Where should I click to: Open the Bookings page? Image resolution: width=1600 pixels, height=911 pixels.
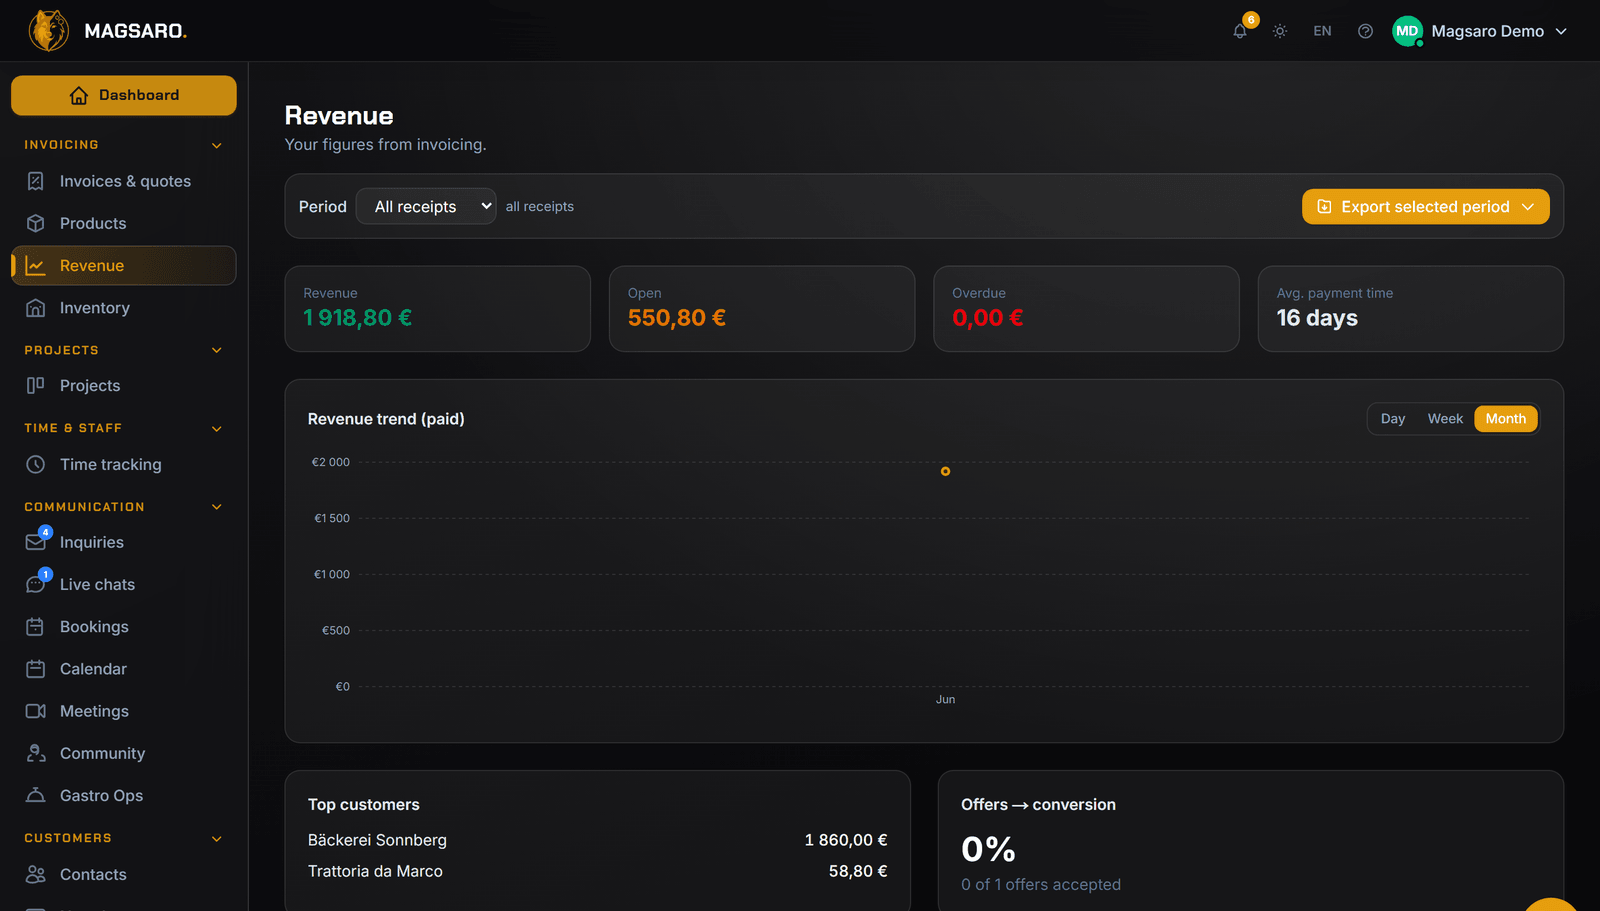[x=124, y=627]
